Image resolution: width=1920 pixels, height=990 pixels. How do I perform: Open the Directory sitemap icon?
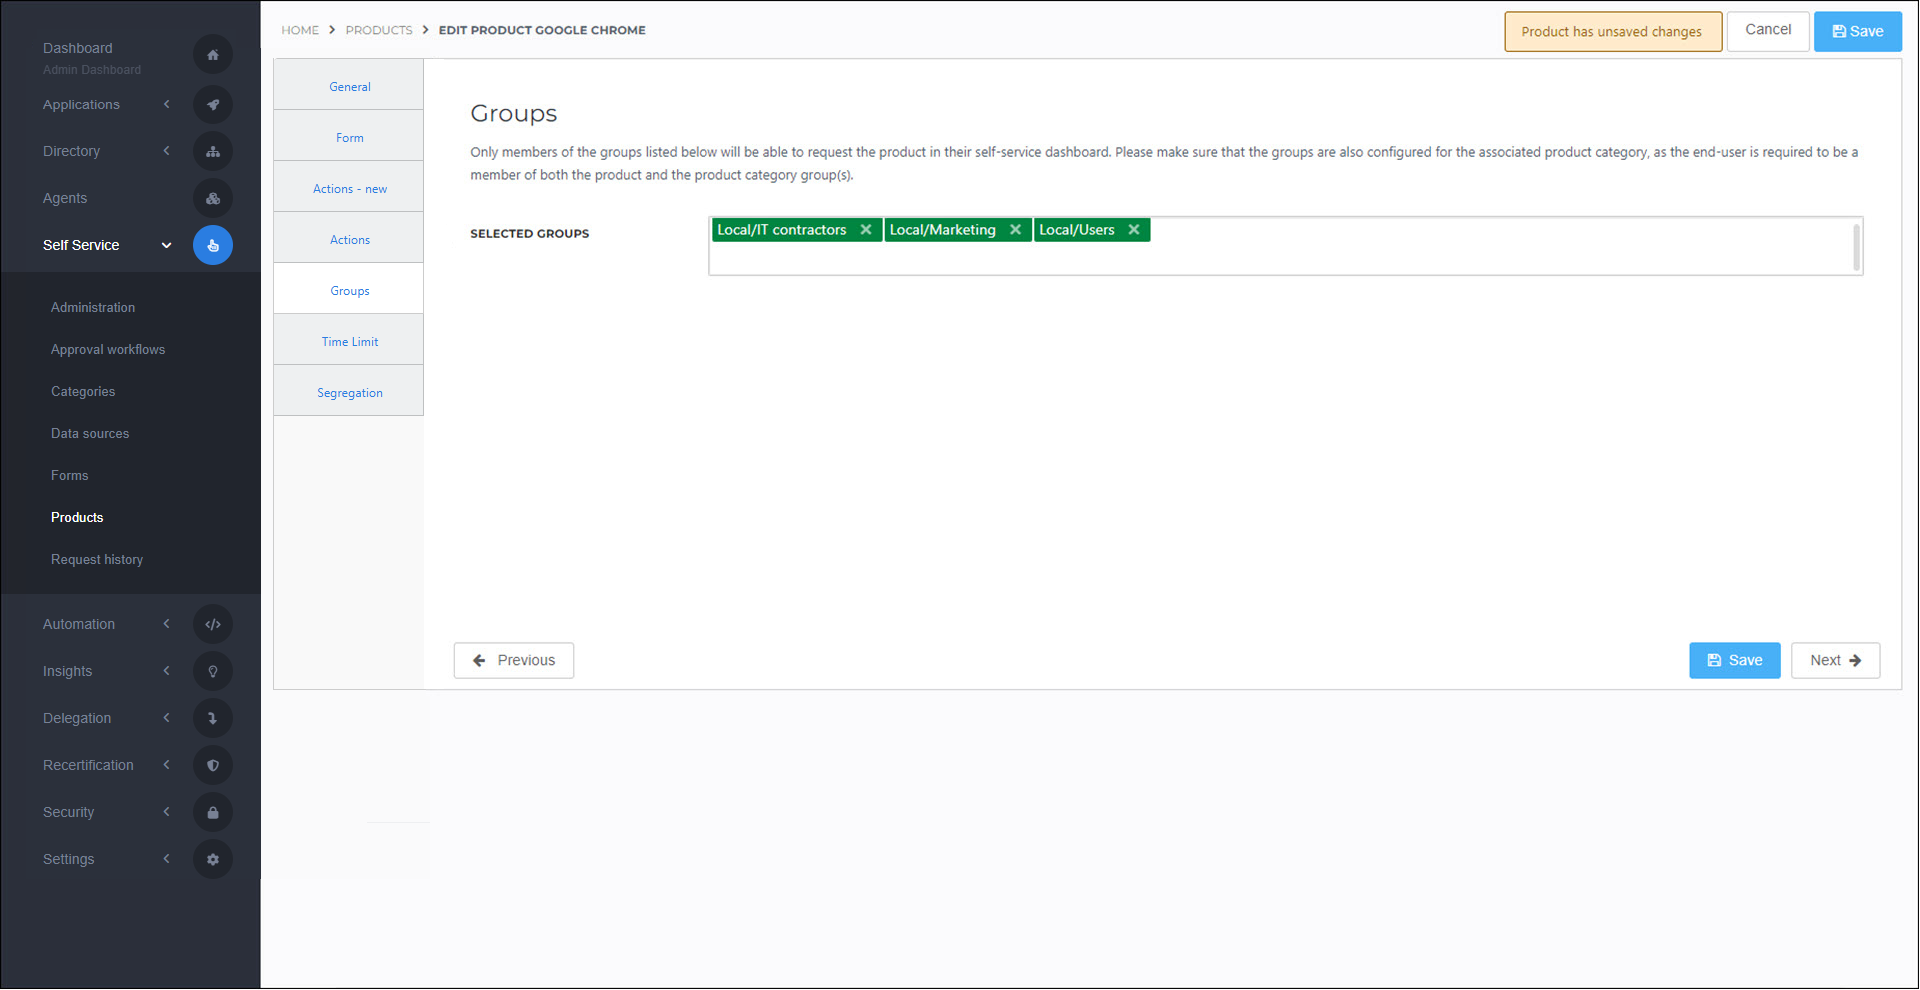(213, 151)
